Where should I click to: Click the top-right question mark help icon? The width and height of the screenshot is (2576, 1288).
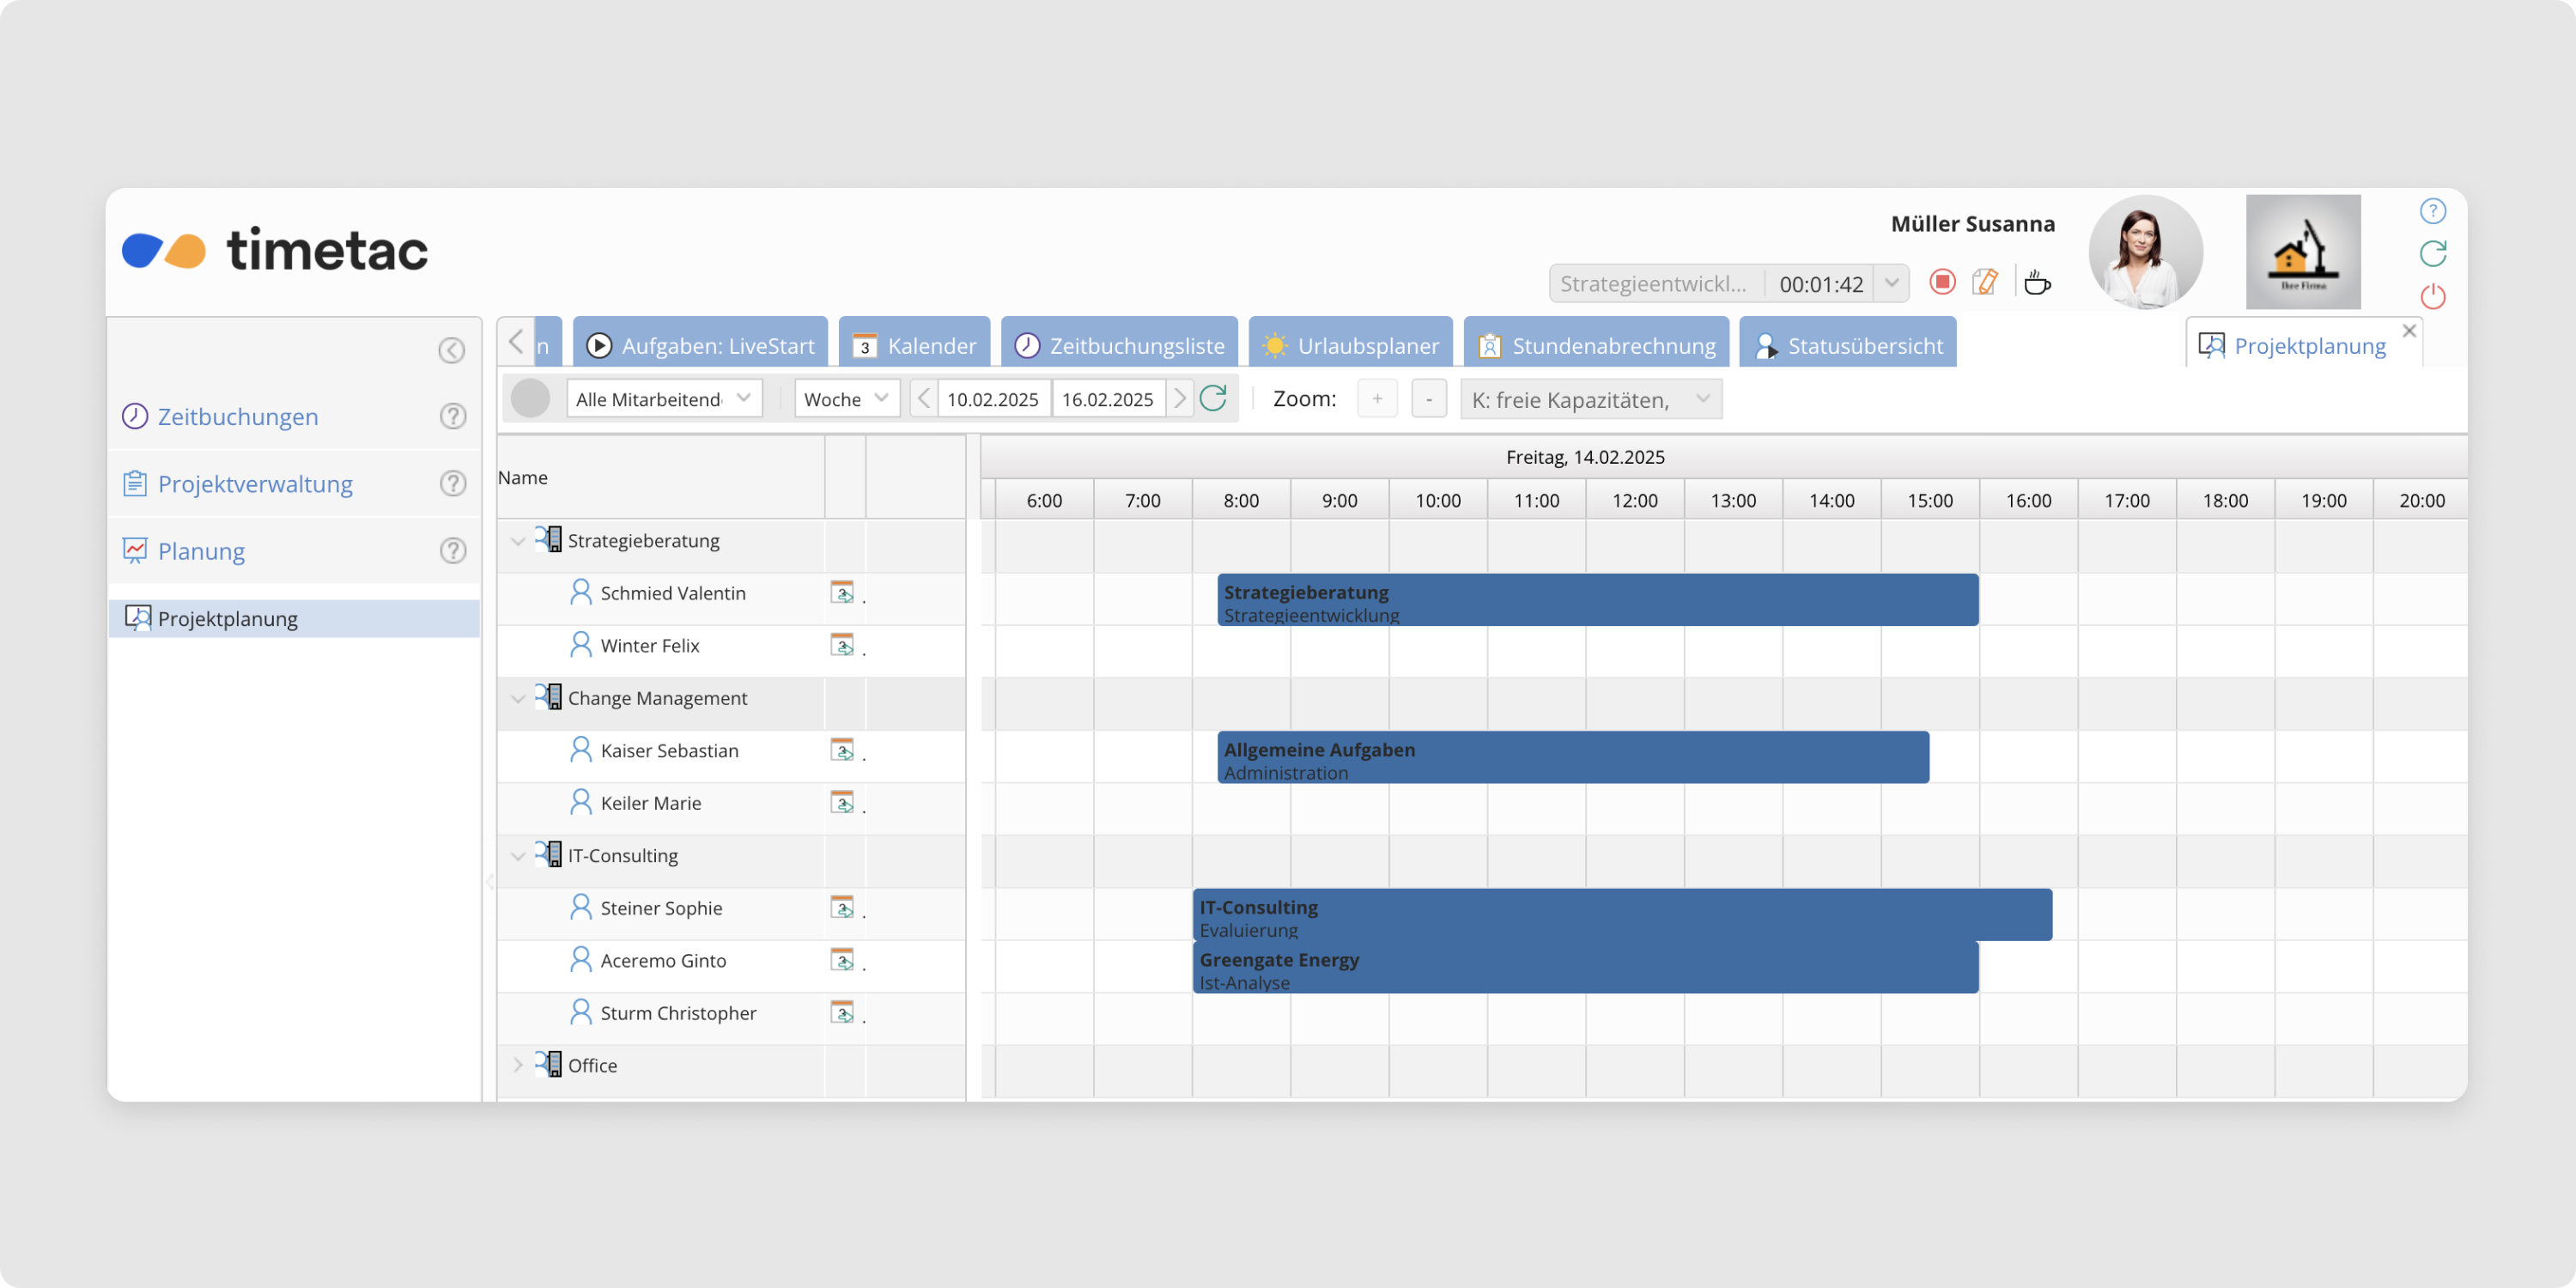coord(2432,211)
